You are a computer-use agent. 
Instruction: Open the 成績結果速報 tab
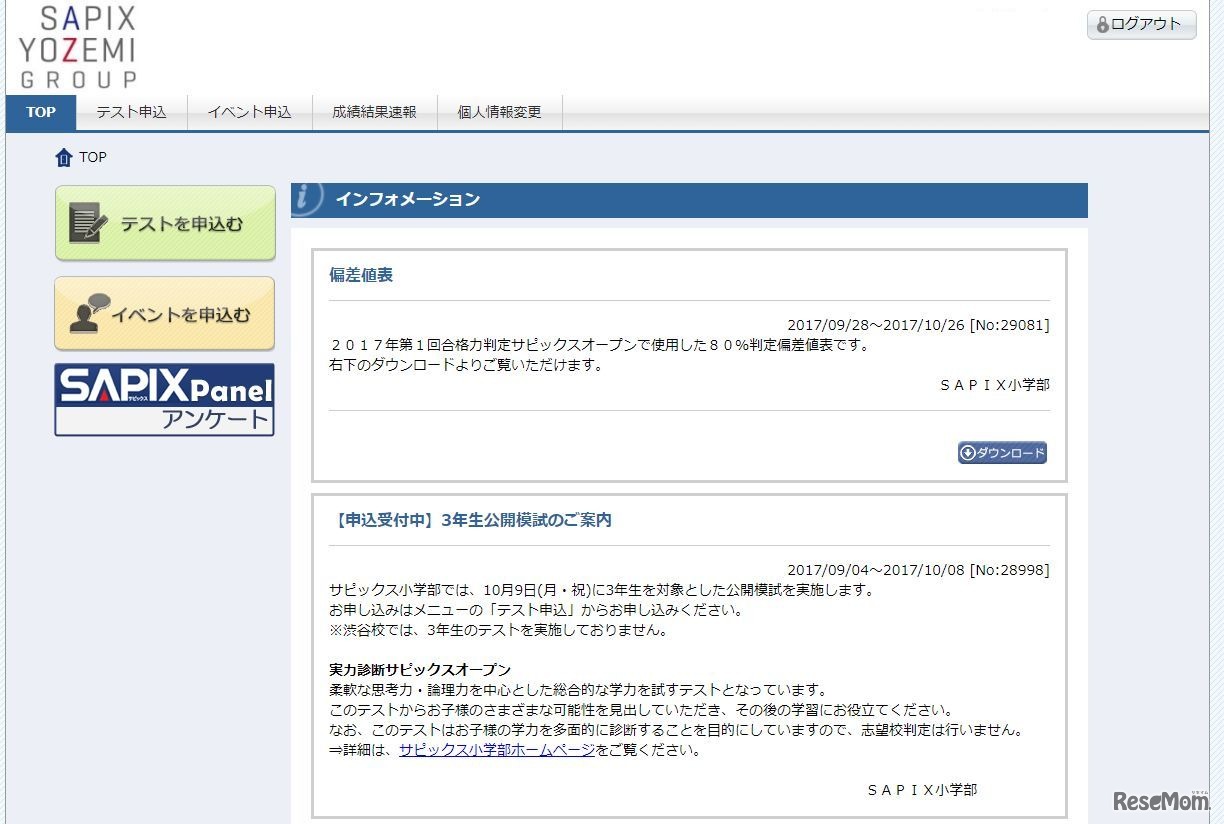(x=375, y=112)
